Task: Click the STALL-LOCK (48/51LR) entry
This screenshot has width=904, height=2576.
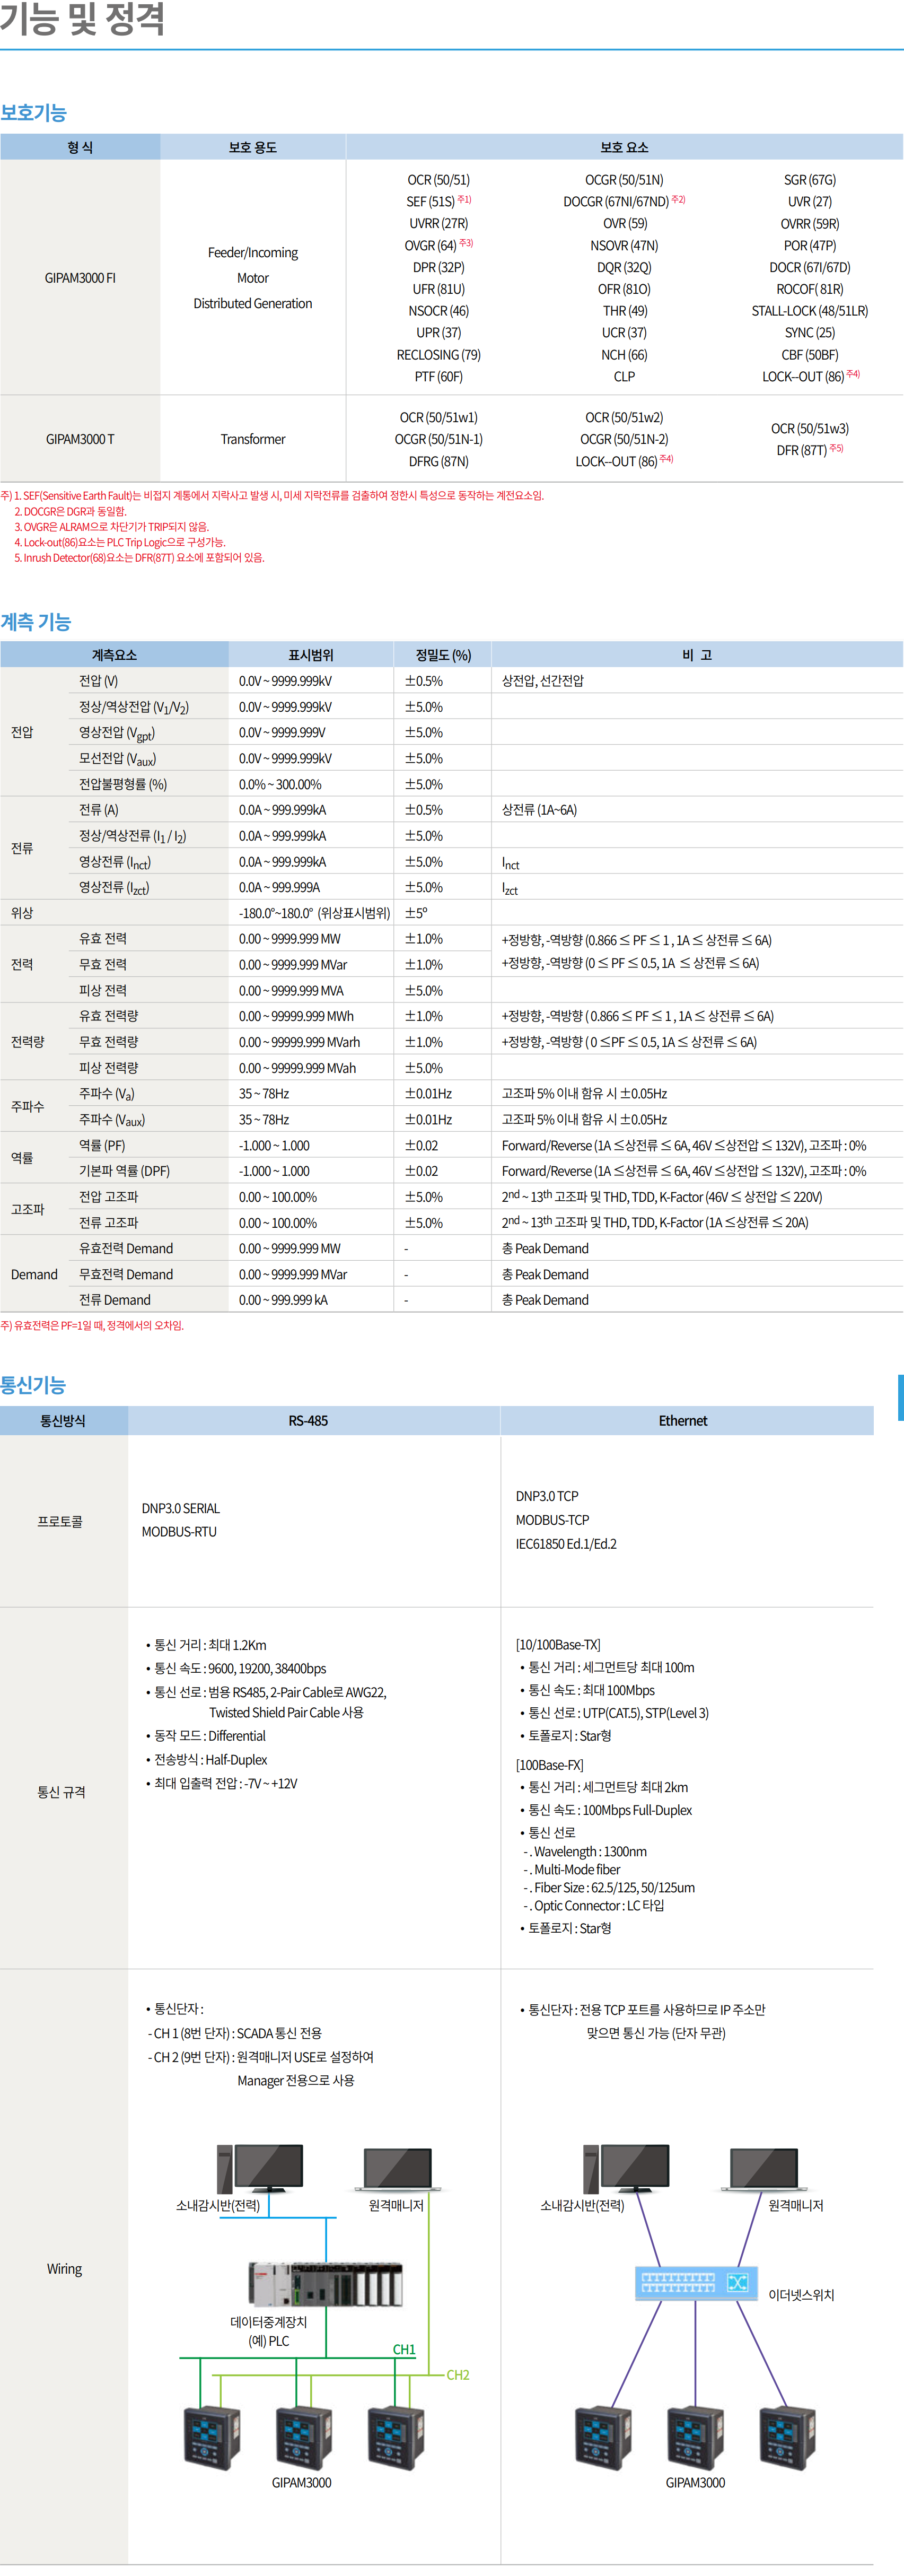Action: (810, 311)
